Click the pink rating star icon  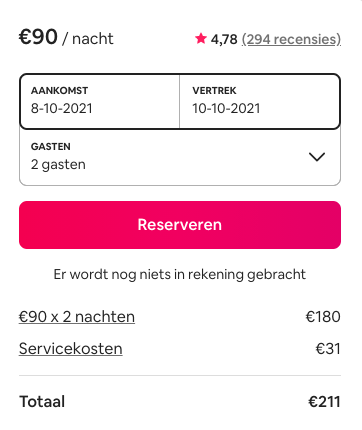(x=201, y=39)
